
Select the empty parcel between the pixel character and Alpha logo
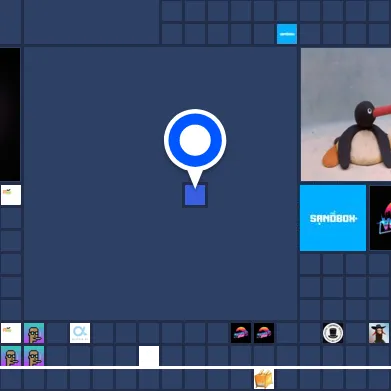57,333
